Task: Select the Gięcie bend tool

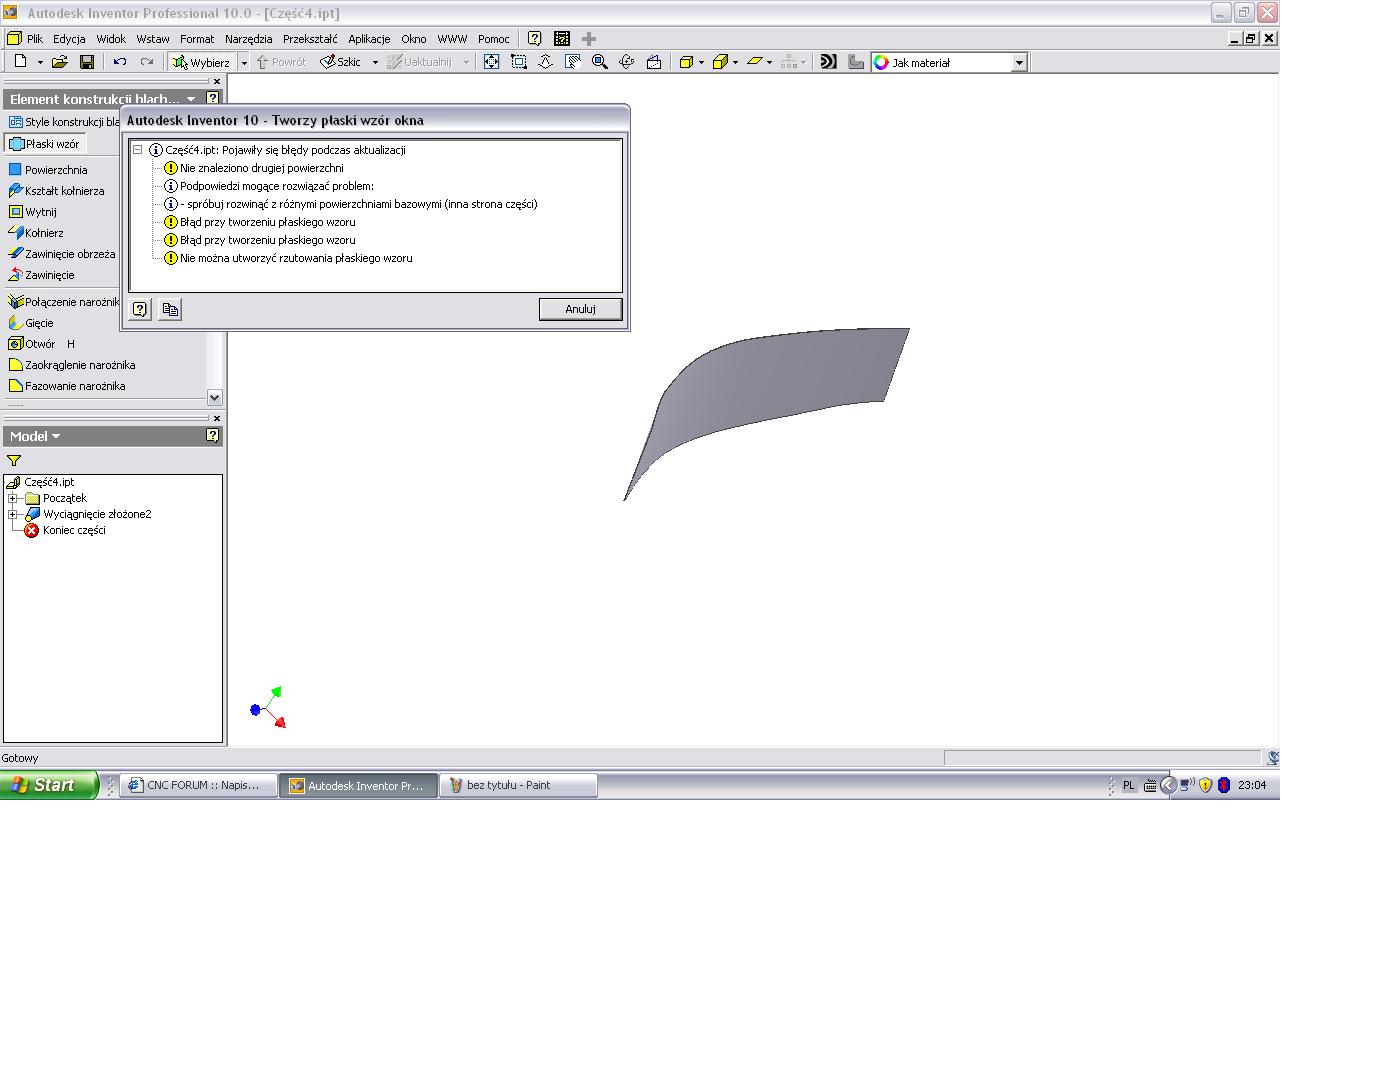Action: (31, 323)
